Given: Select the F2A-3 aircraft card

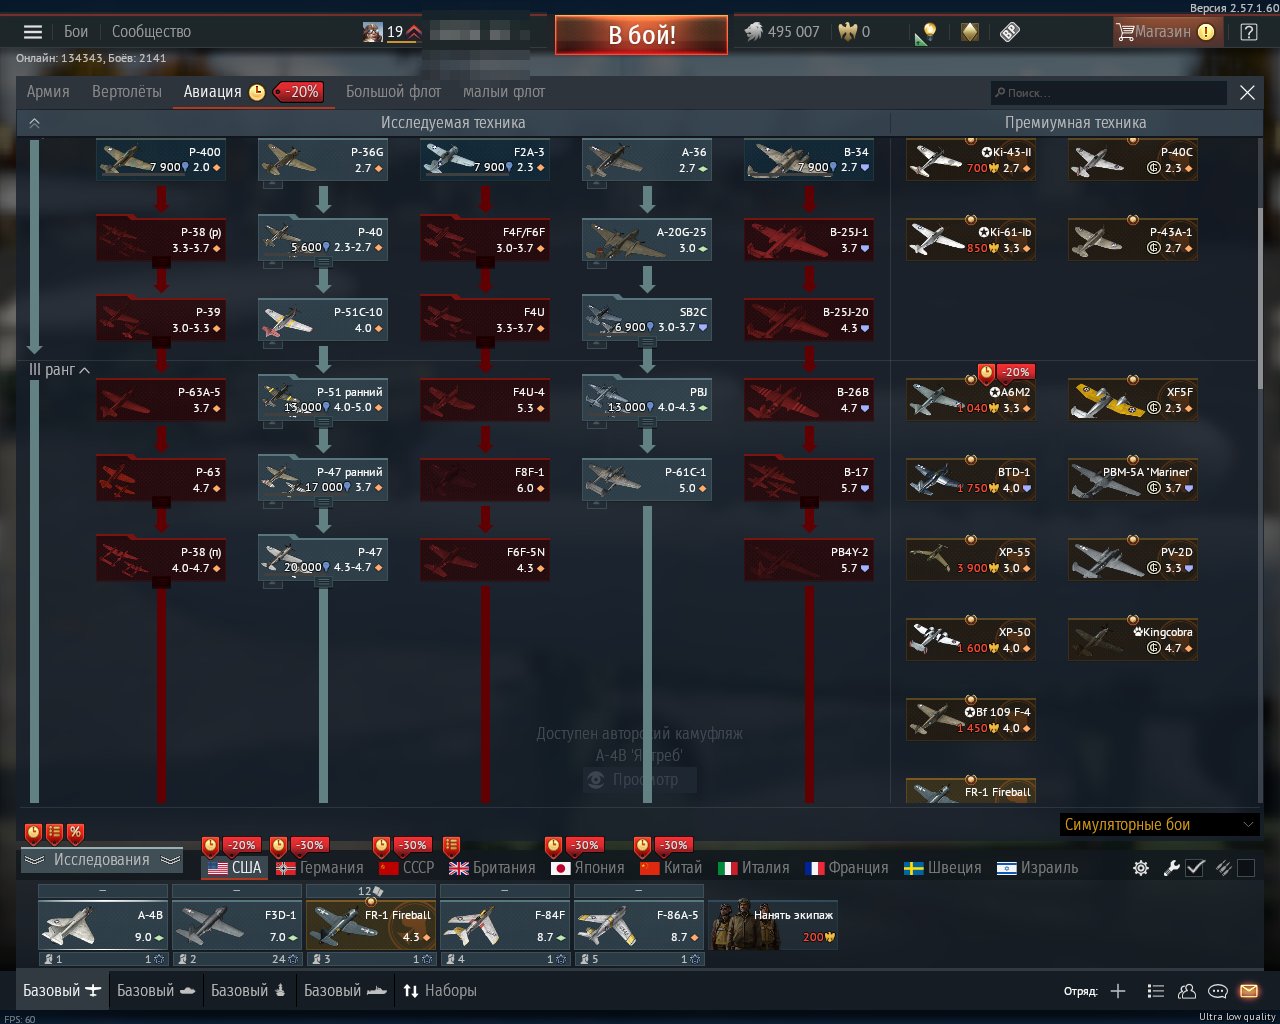Looking at the screenshot, I should pyautogui.click(x=485, y=160).
